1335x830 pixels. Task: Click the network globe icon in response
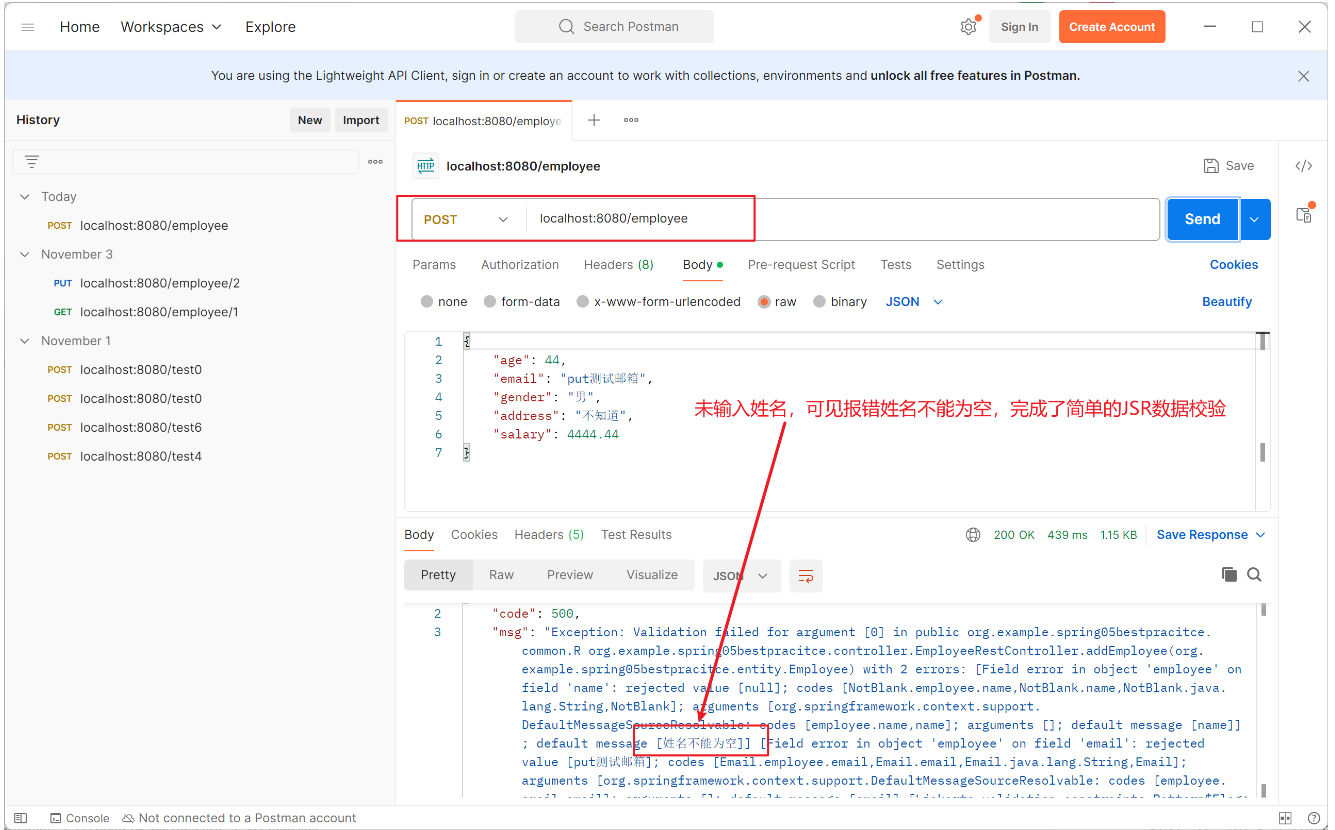[973, 535]
